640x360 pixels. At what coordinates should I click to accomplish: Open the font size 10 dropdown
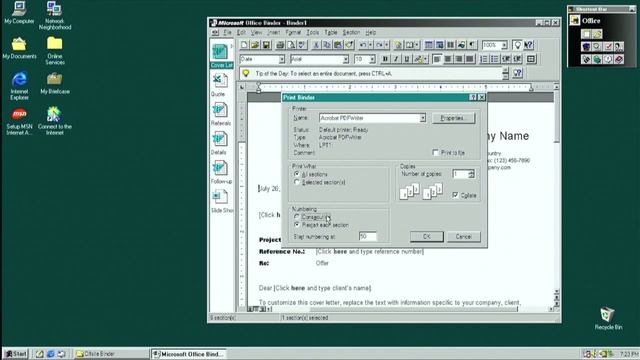[x=372, y=60]
